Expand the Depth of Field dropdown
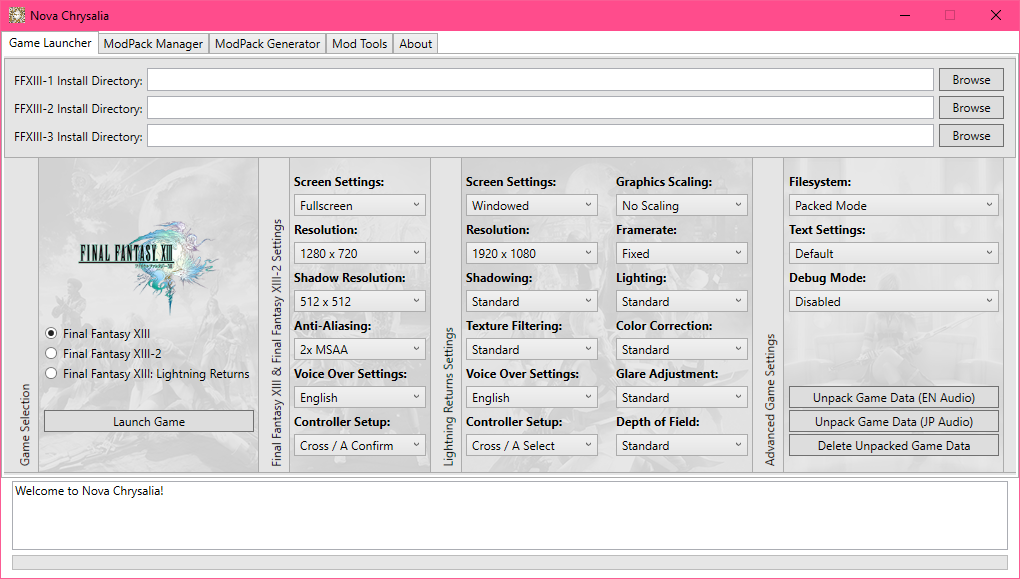This screenshot has height=579, width=1020. 682,445
